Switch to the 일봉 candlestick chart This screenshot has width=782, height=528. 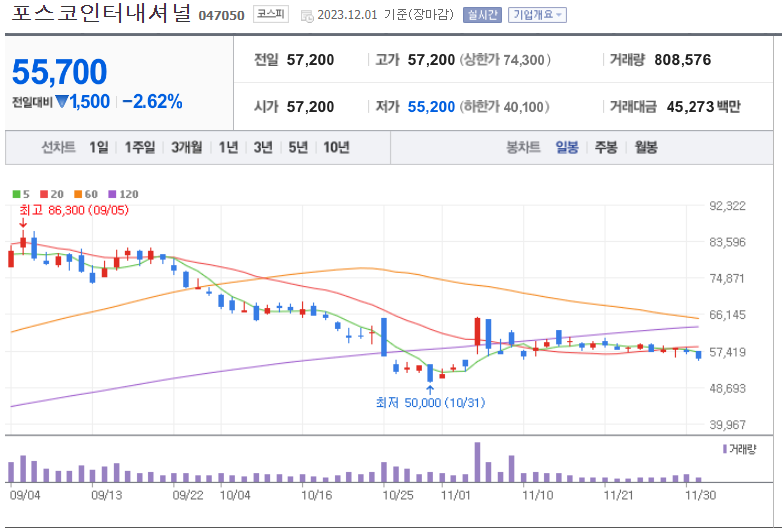coord(567,147)
